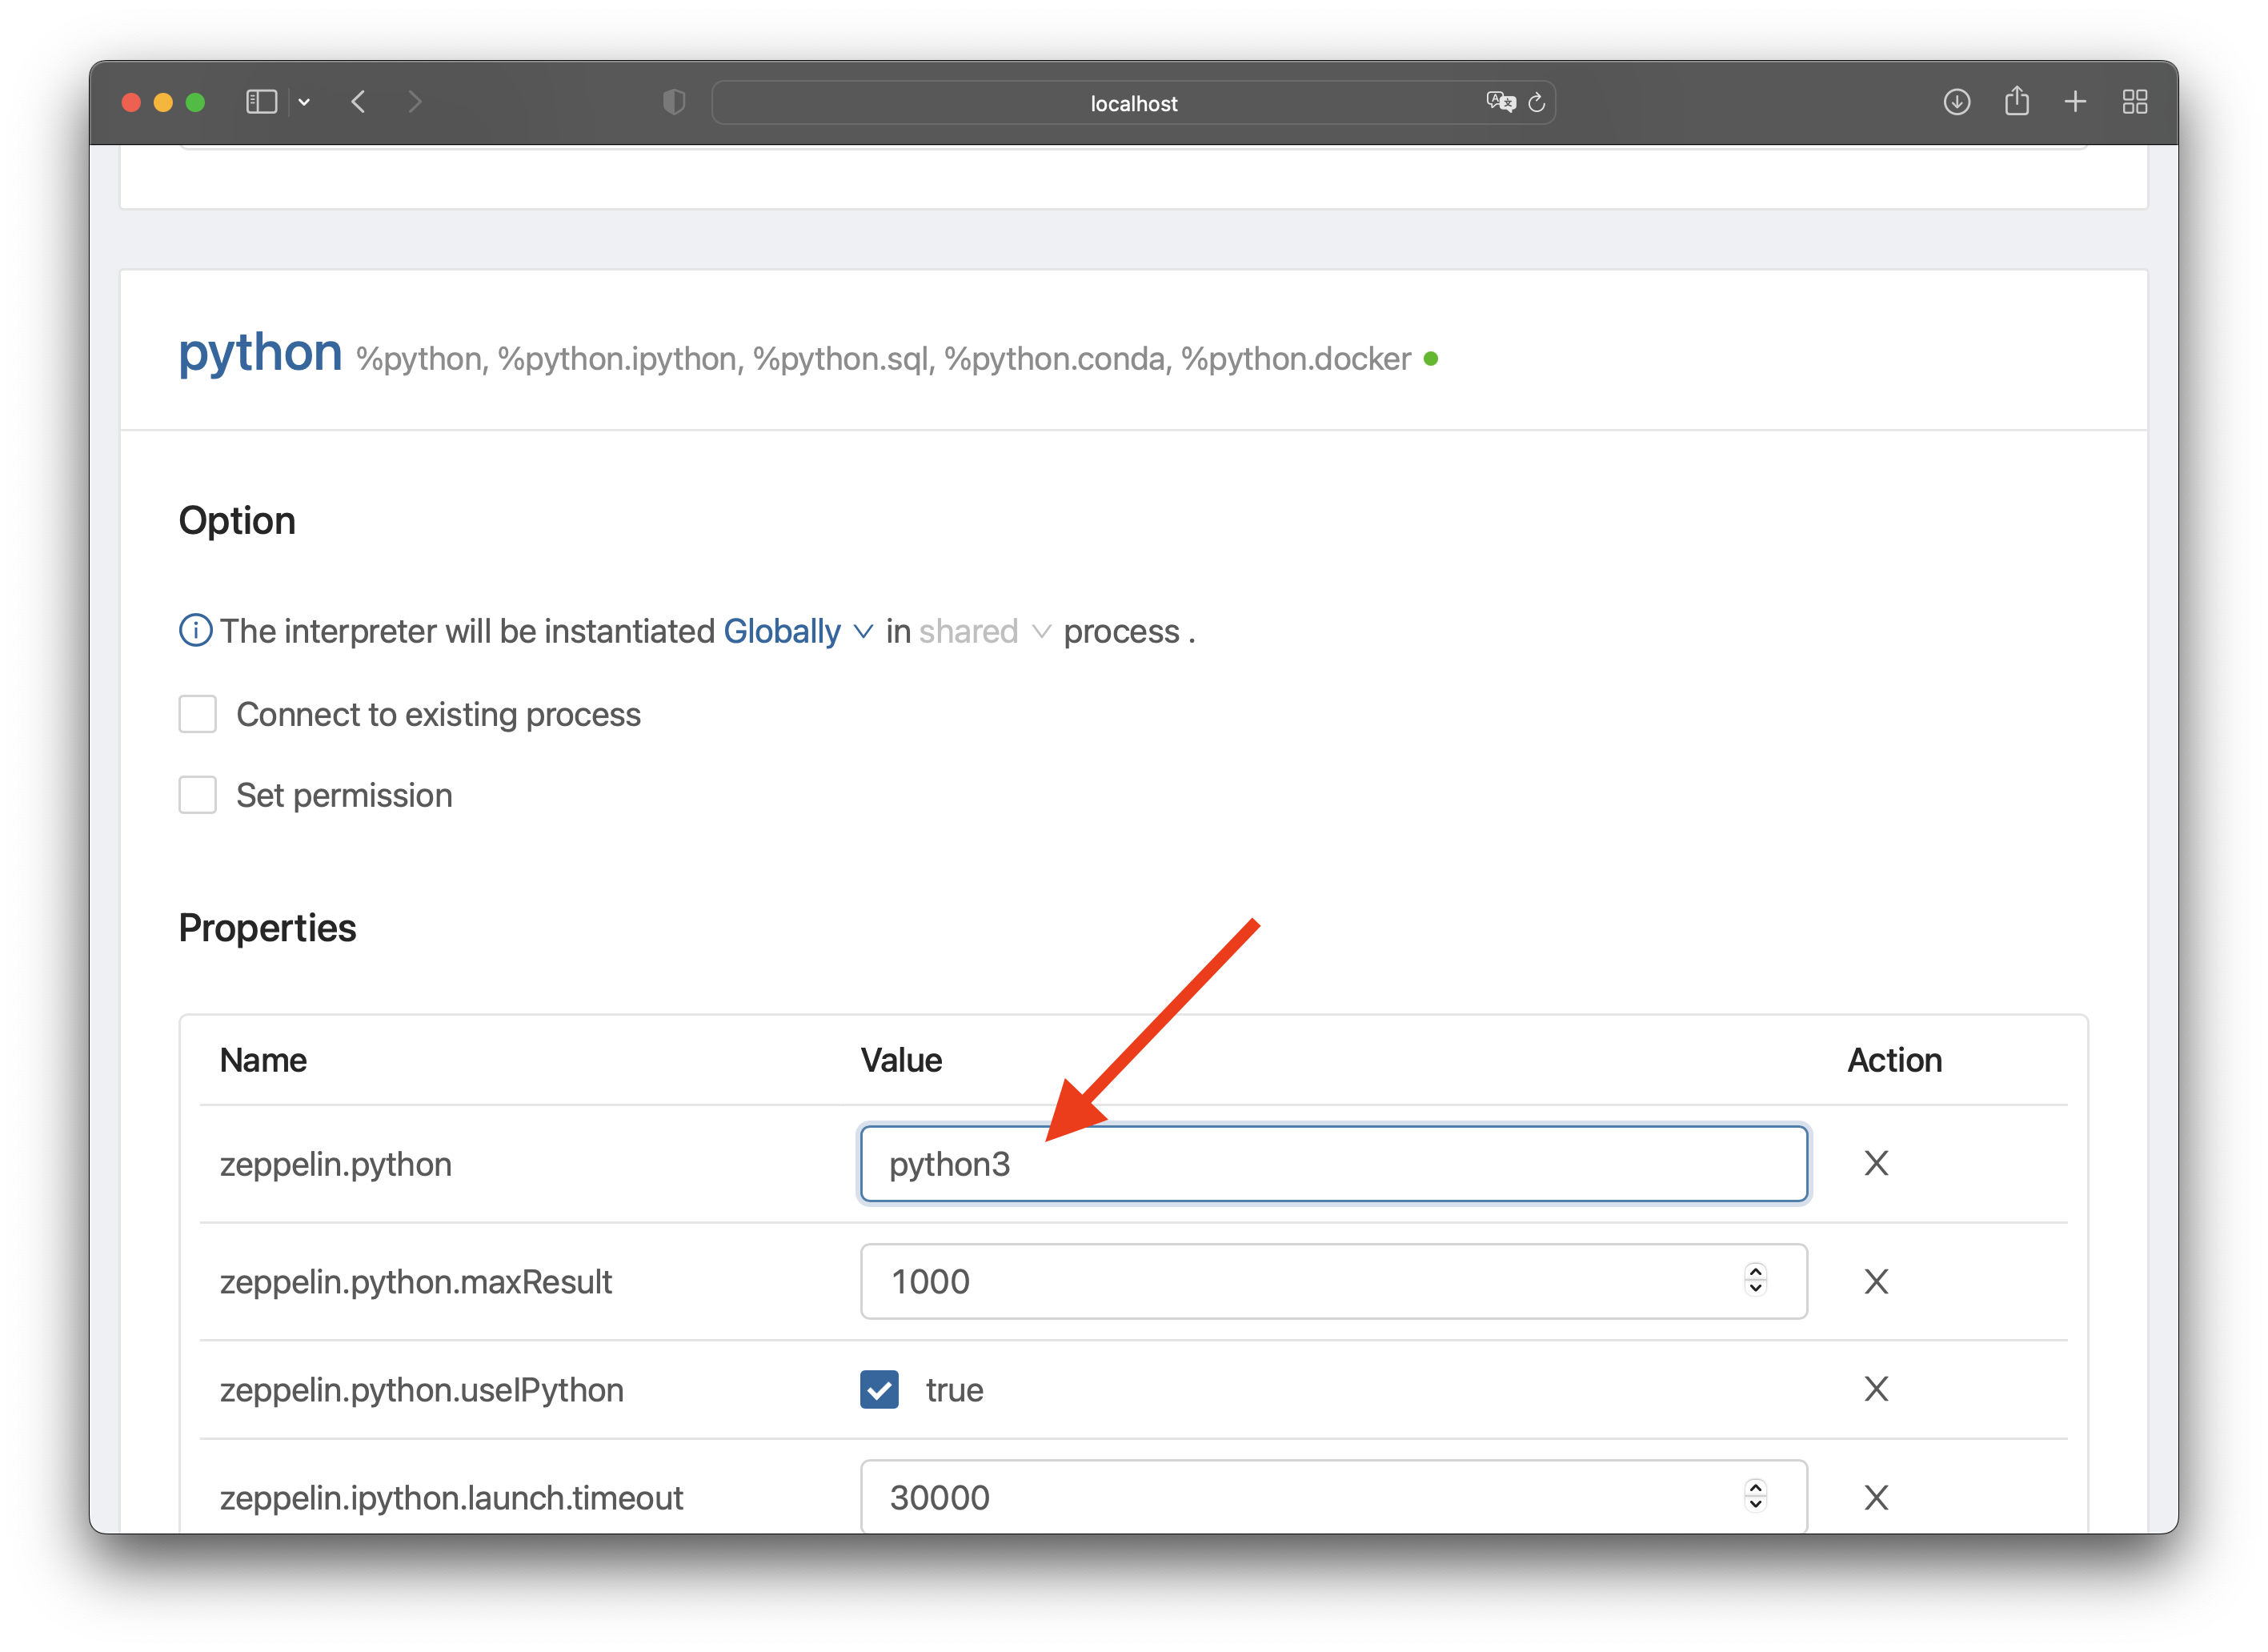This screenshot has height=1652, width=2268.
Task: Edit the zeppelin.python value field
Action: pyautogui.click(x=1333, y=1164)
